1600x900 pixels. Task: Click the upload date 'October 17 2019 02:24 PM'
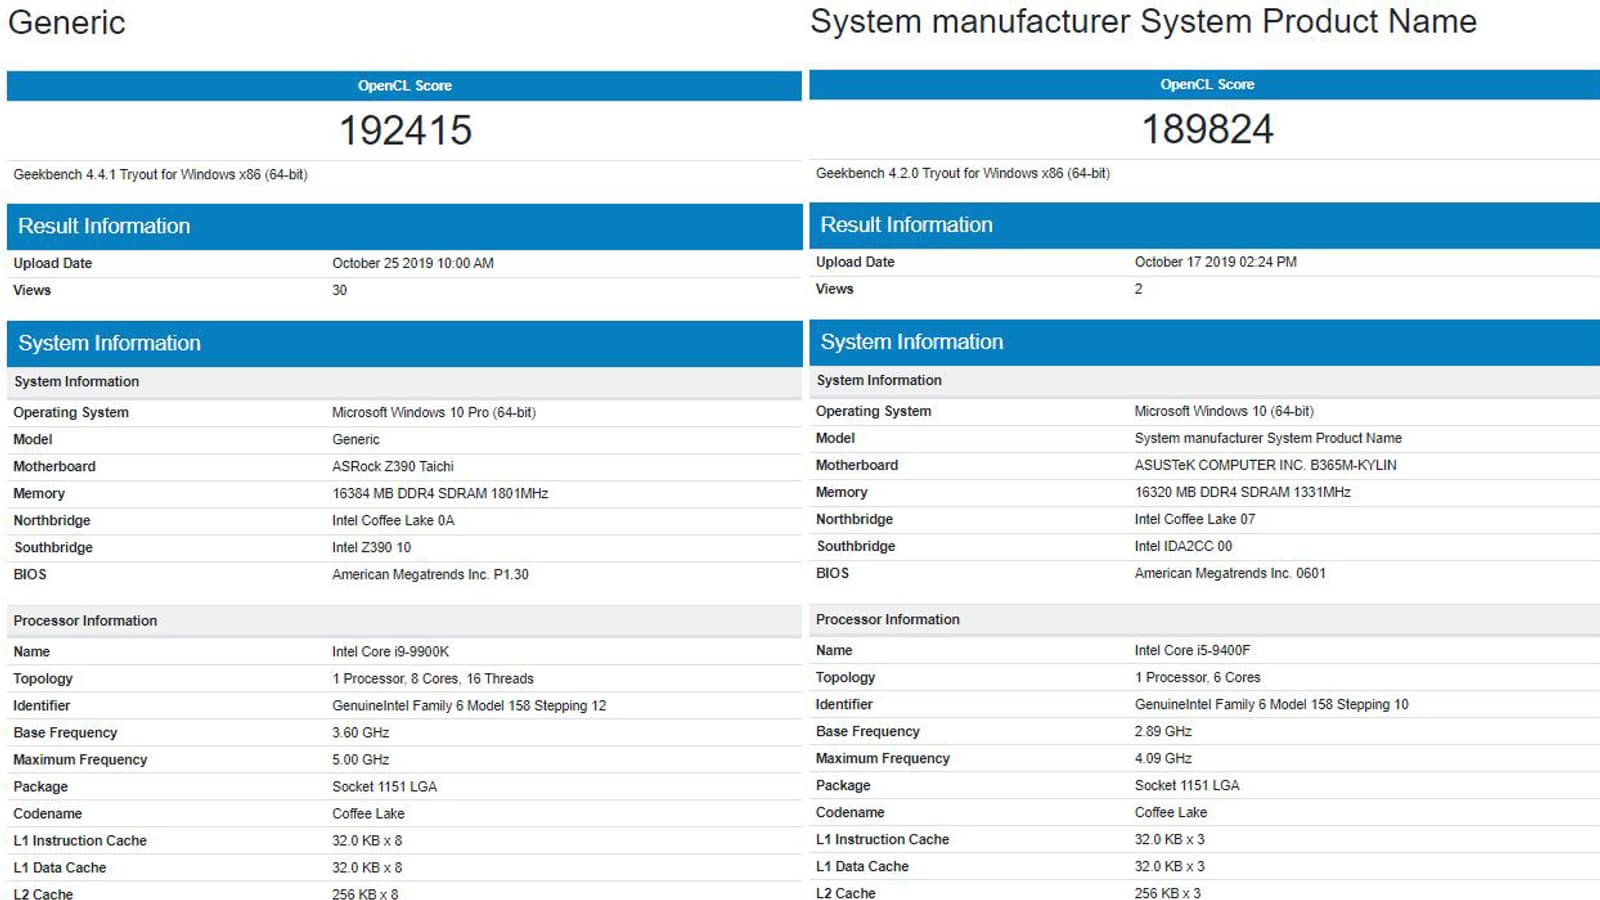click(x=1215, y=262)
